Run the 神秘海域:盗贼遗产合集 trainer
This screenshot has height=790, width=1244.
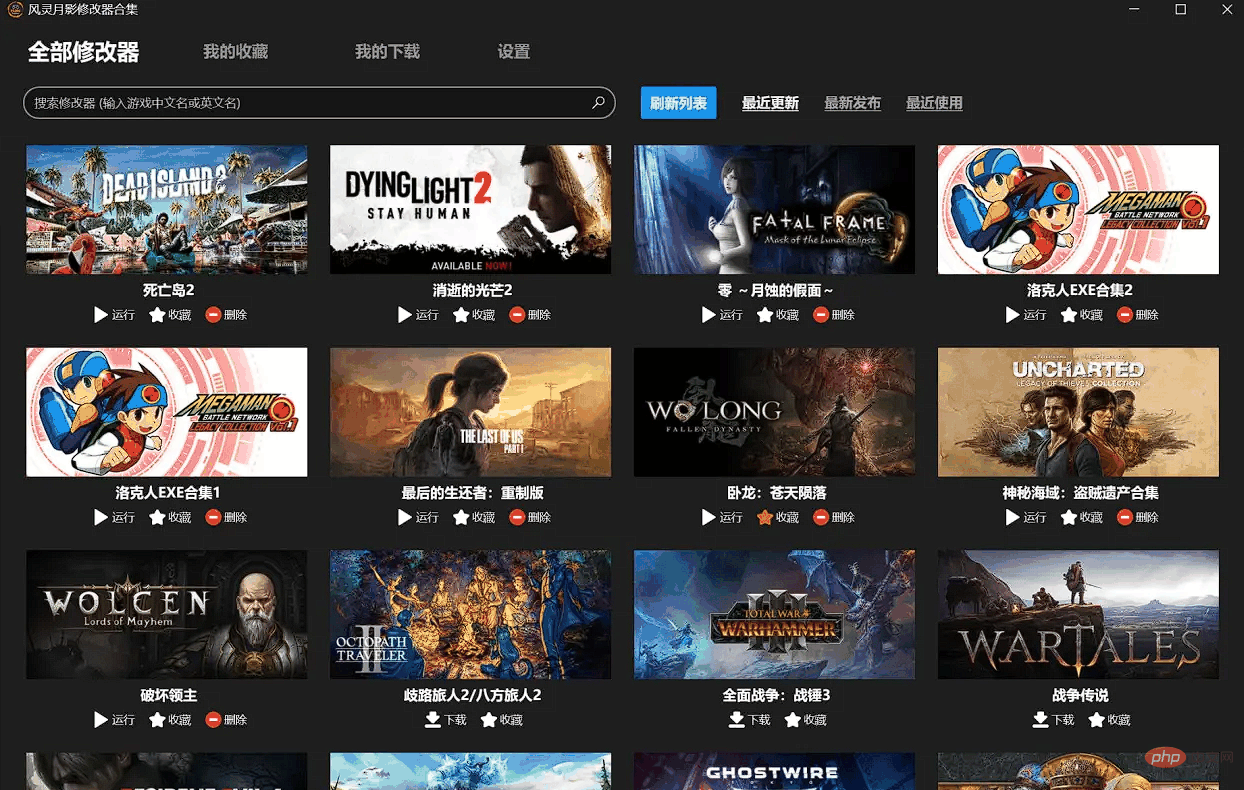(1025, 518)
